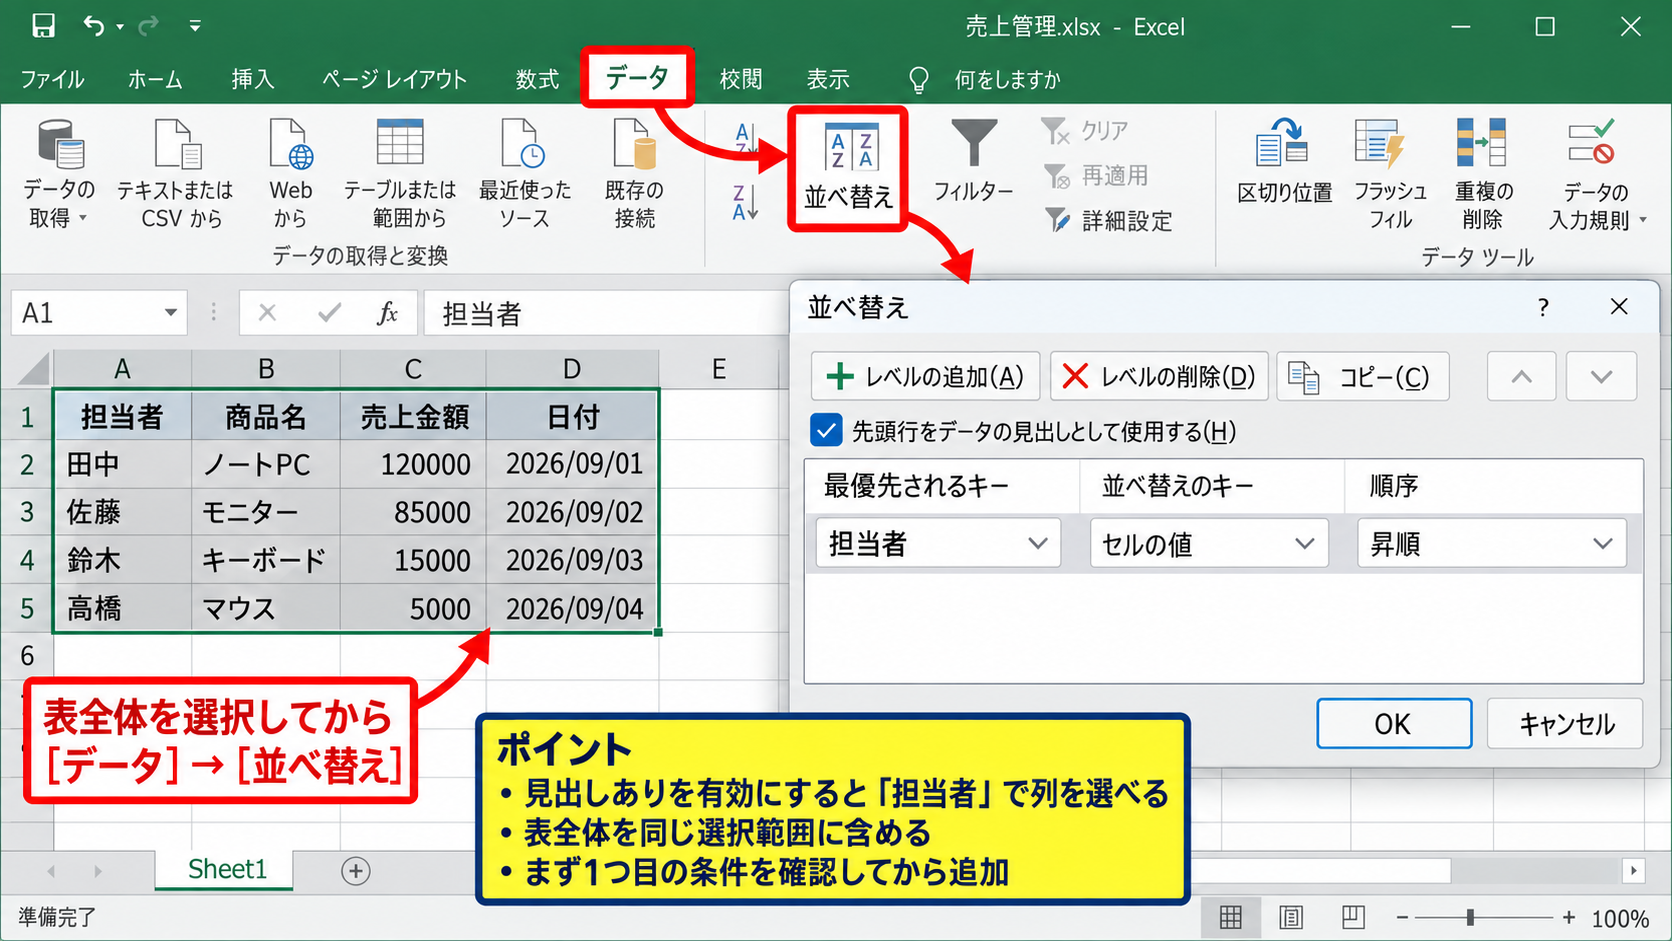Click zoom in plus button
The width and height of the screenshot is (1672, 941).
1569,917
